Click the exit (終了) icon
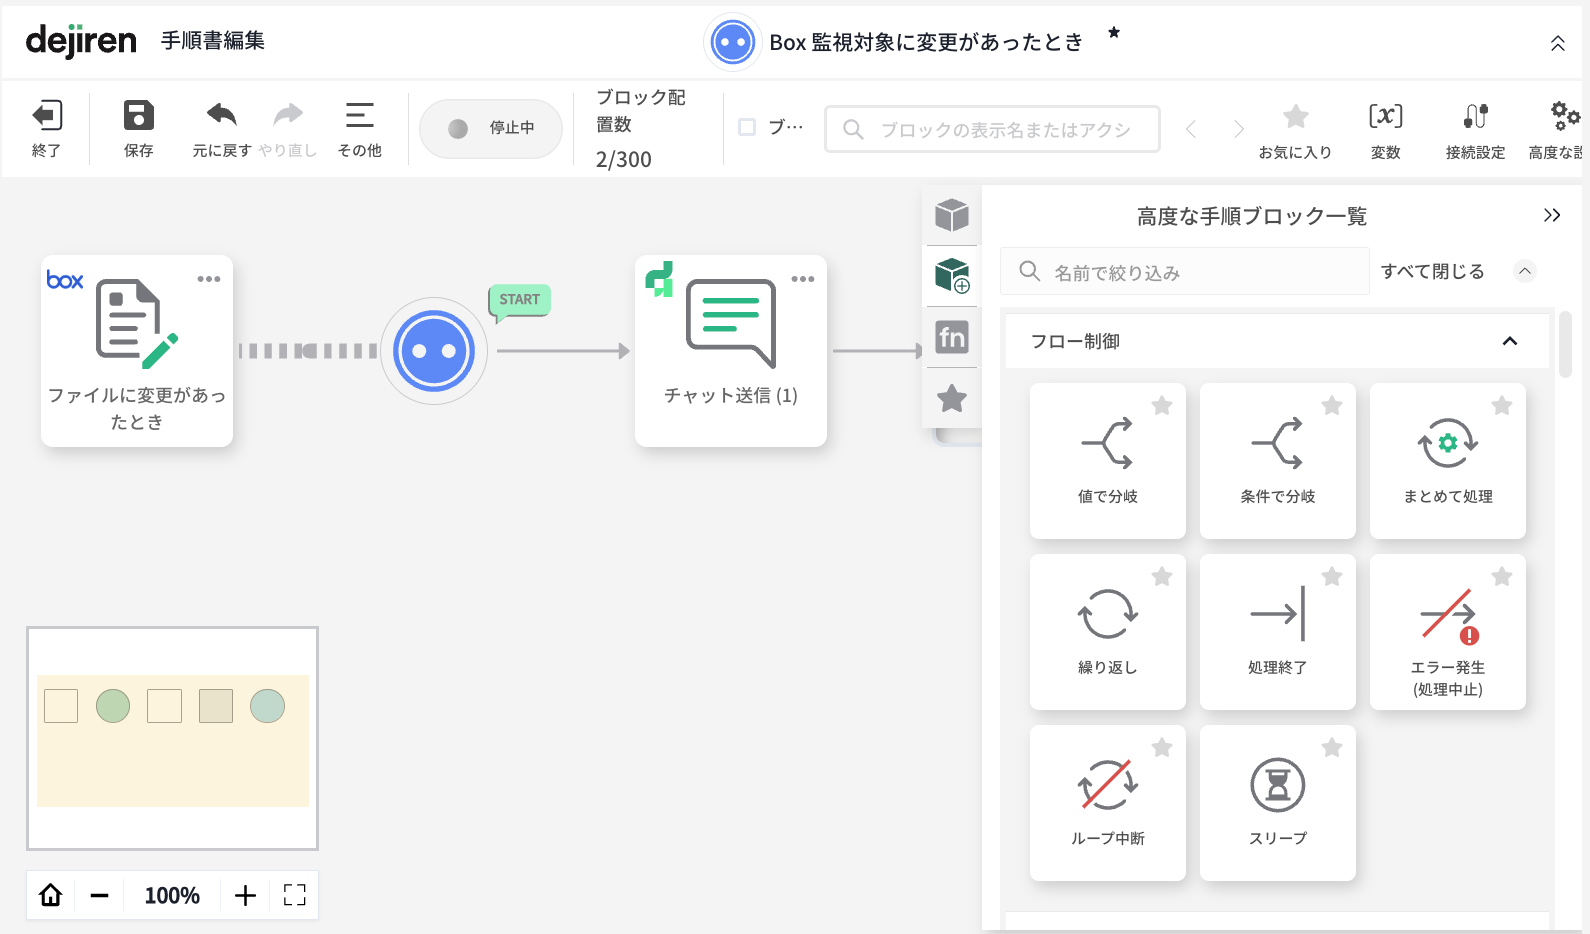 (x=47, y=117)
